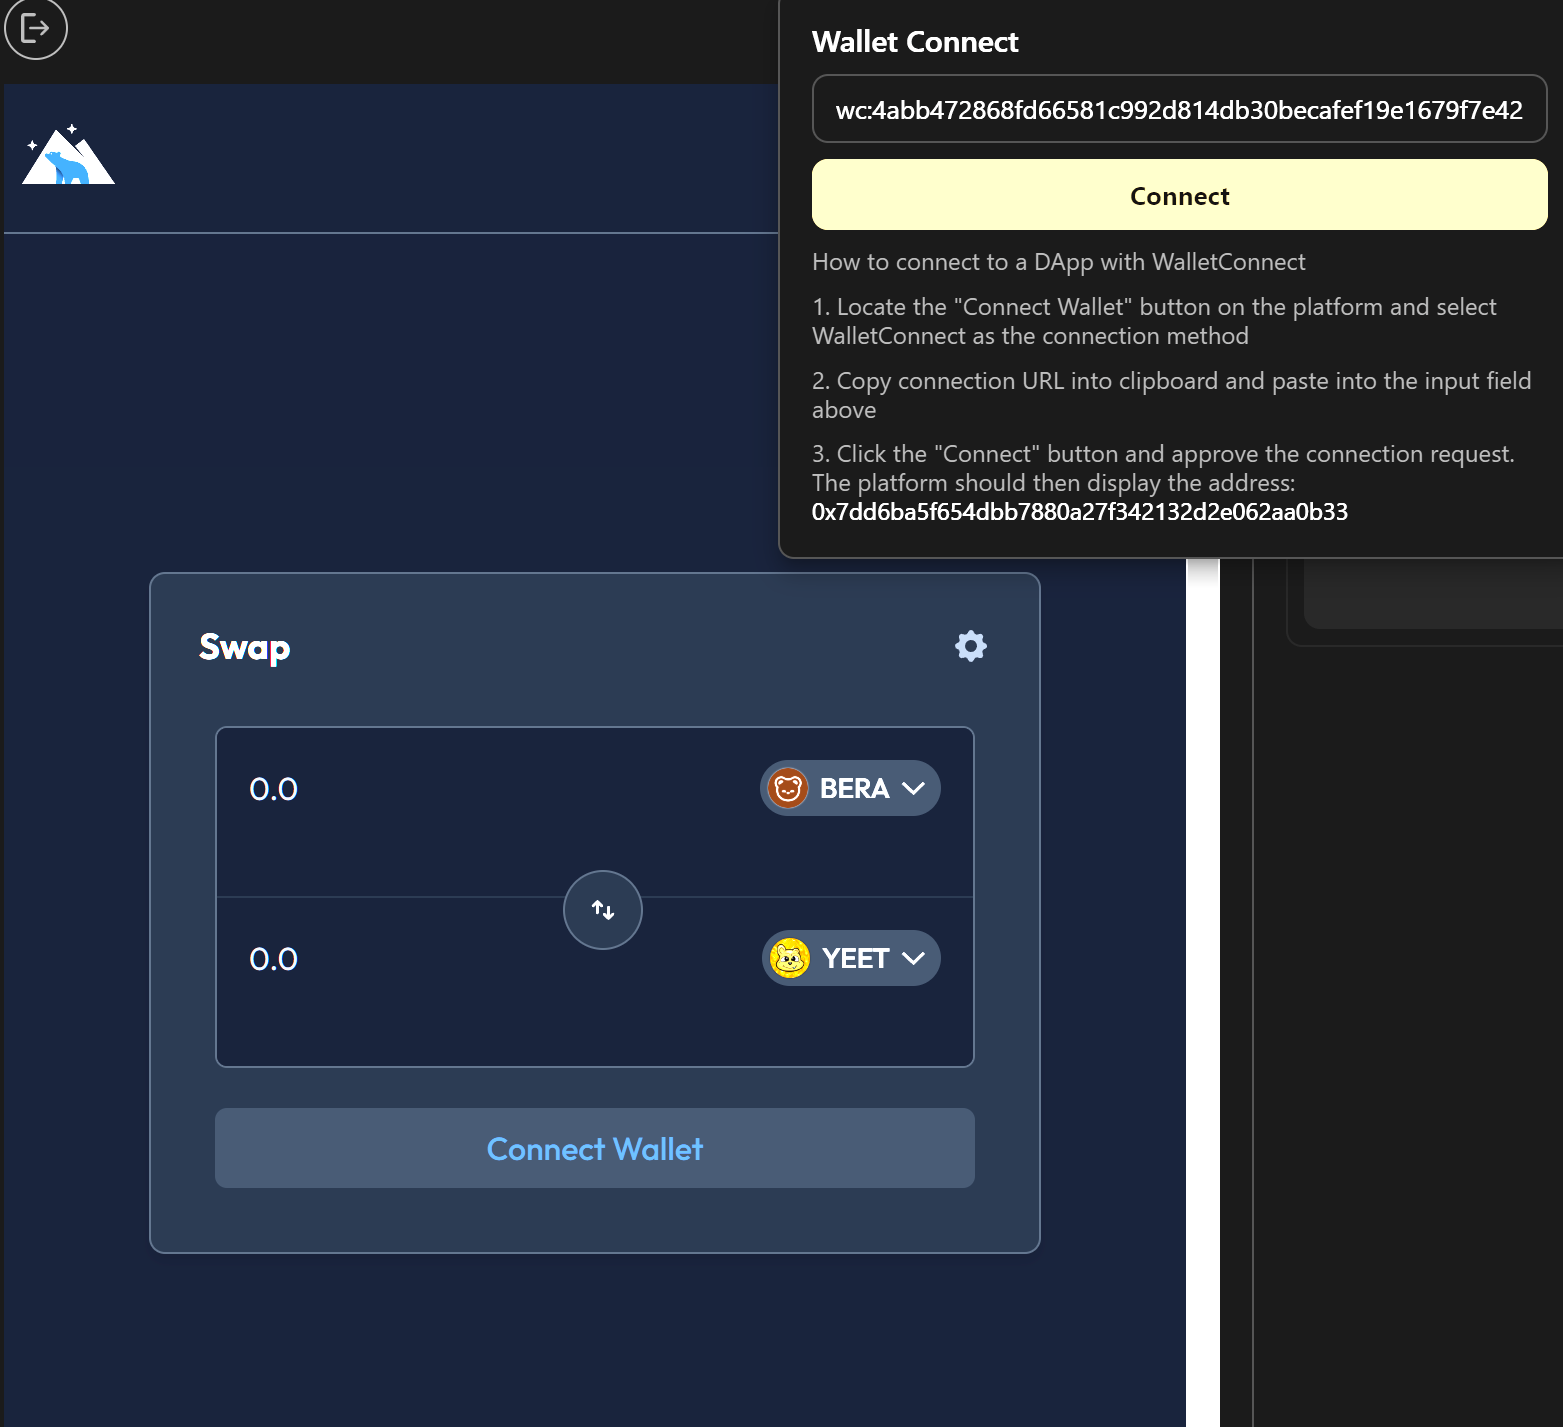Click the brown BERA token icon
The width and height of the screenshot is (1563, 1427).
pyautogui.click(x=788, y=789)
